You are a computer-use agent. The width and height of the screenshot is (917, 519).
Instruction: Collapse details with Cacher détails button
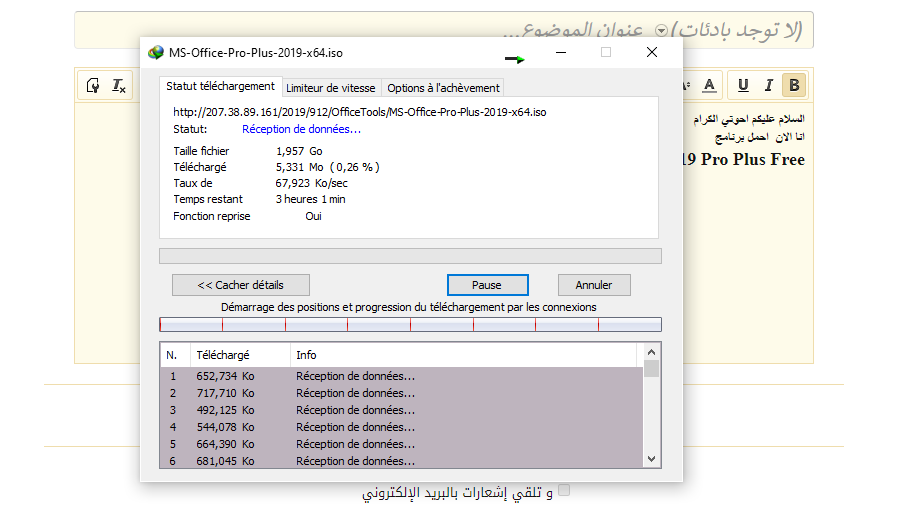point(240,285)
